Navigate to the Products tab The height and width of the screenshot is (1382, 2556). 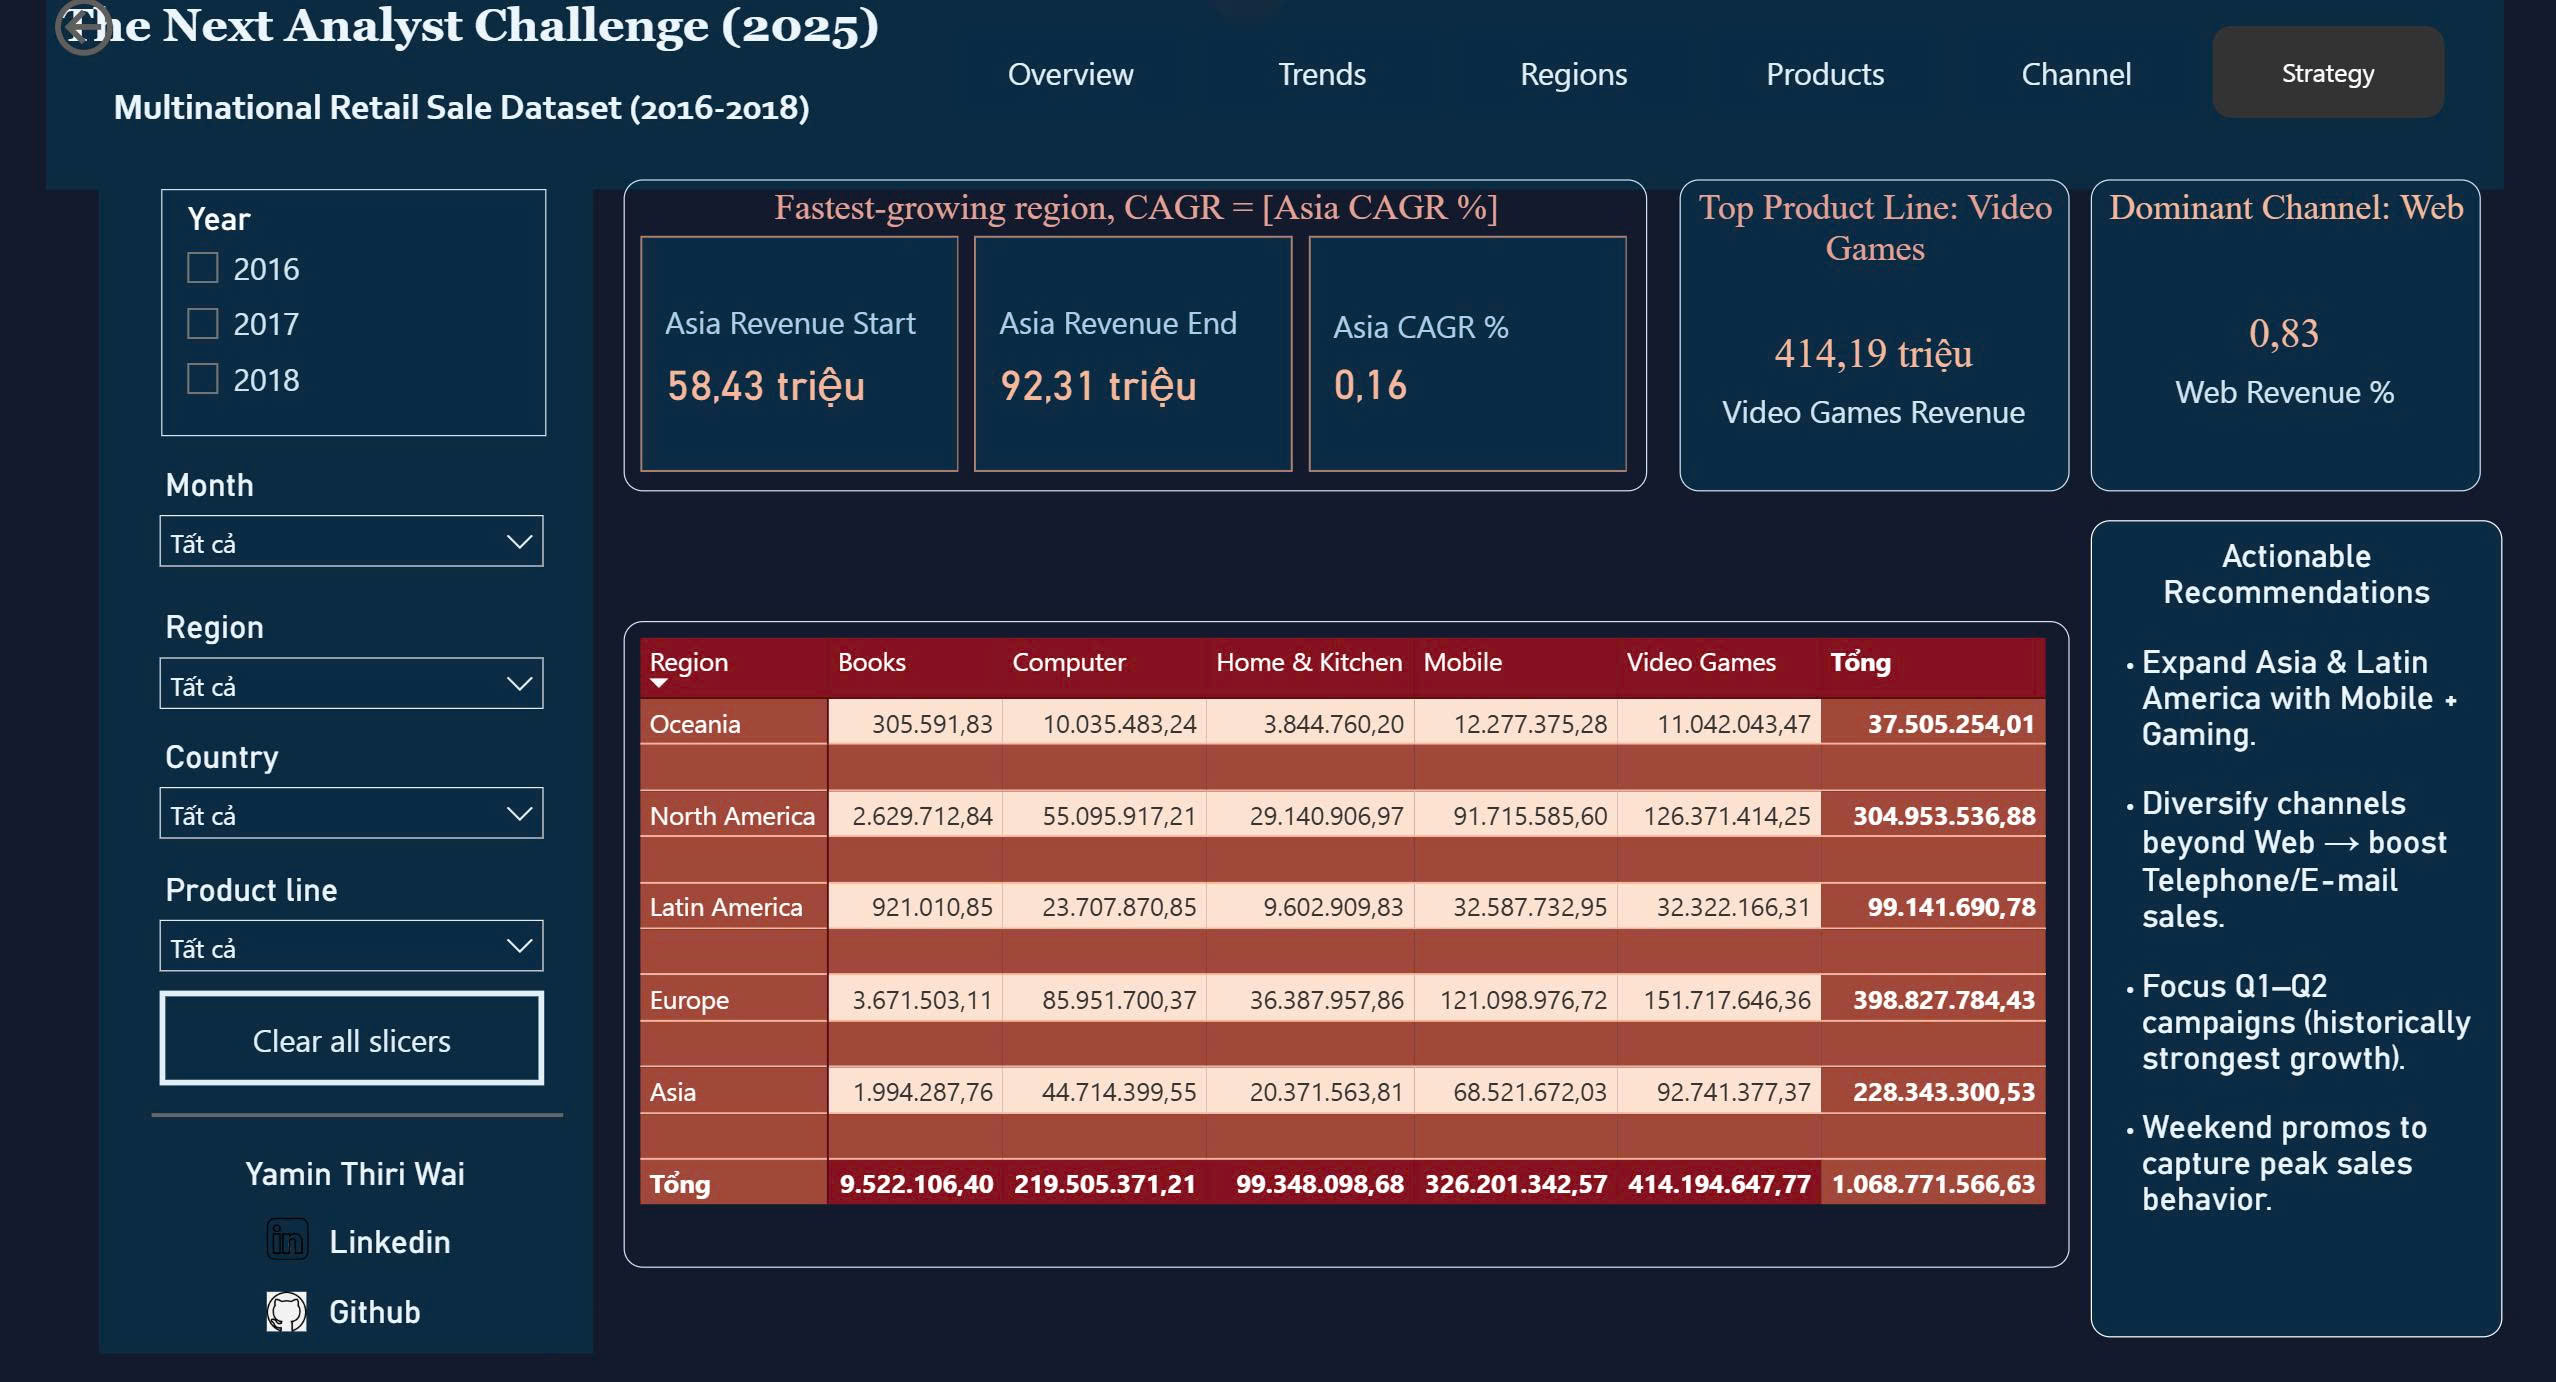(x=1825, y=74)
